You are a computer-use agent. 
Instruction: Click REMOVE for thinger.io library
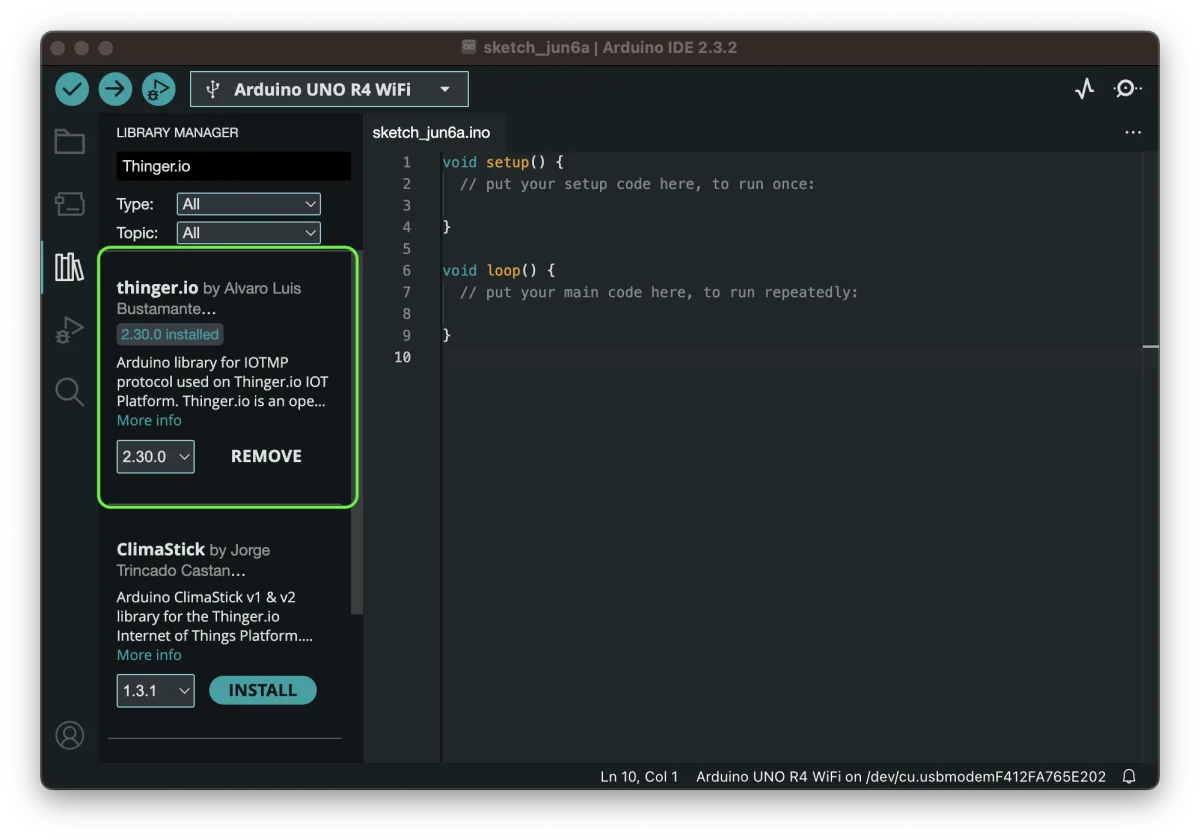[x=266, y=456]
